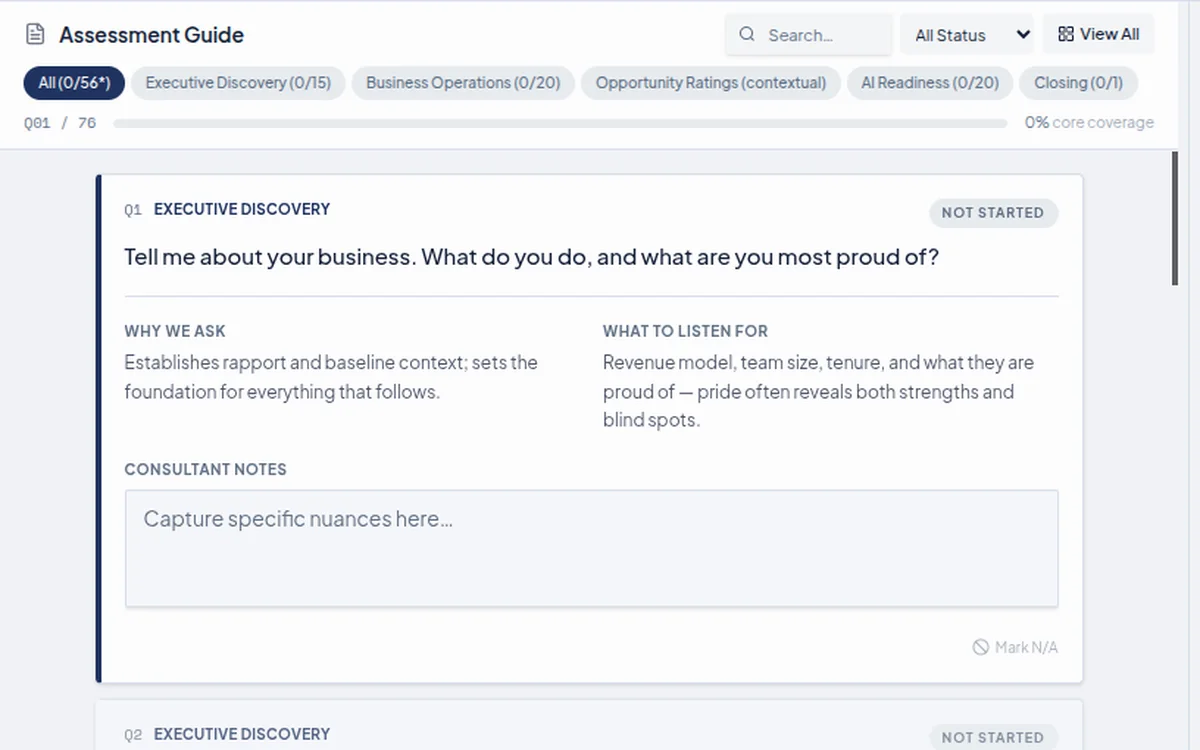Click the core coverage progress bar
Image resolution: width=1200 pixels, height=750 pixels.
coord(560,123)
